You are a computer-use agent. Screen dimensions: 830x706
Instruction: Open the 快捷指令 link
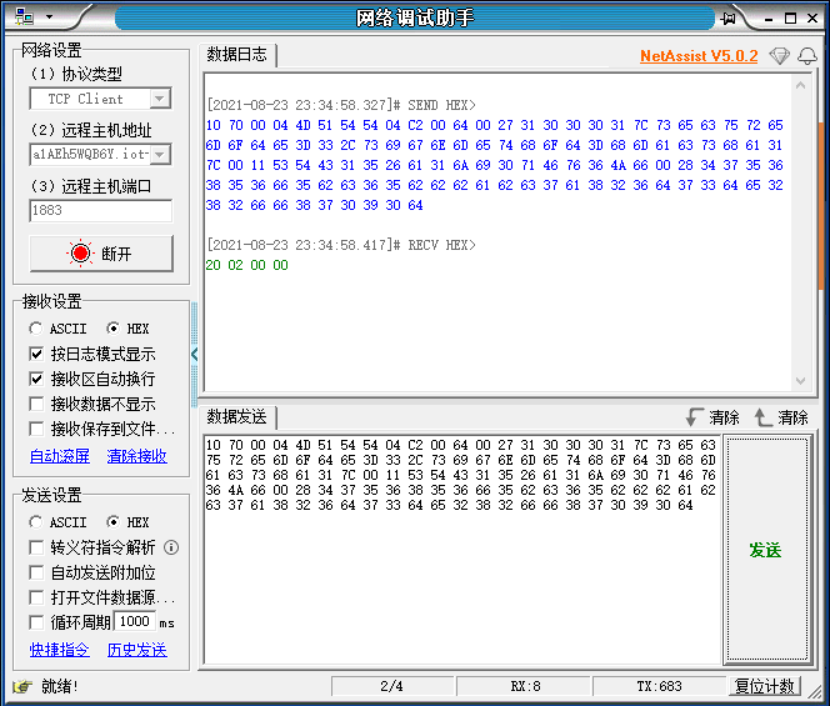point(60,650)
